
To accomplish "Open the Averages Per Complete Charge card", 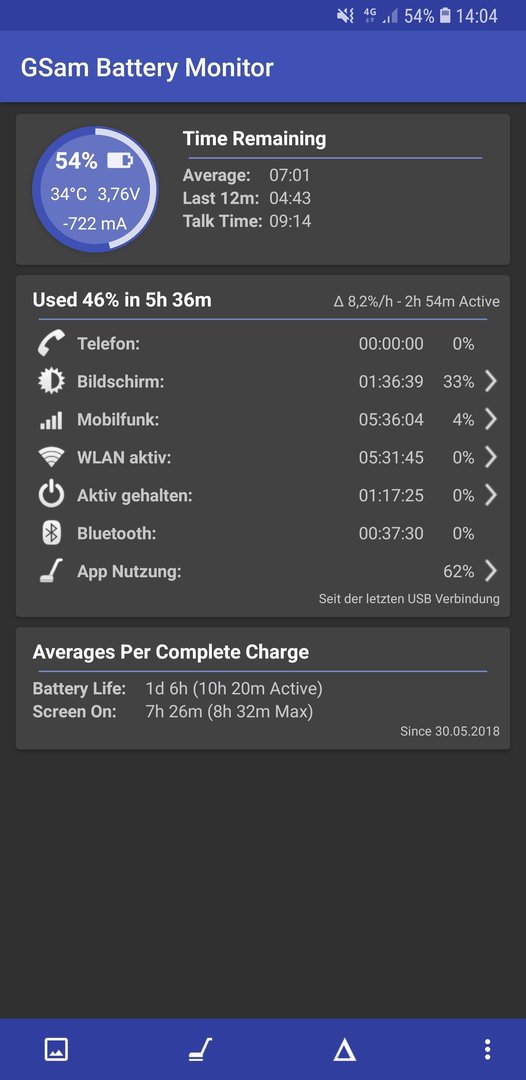I will (x=263, y=688).
